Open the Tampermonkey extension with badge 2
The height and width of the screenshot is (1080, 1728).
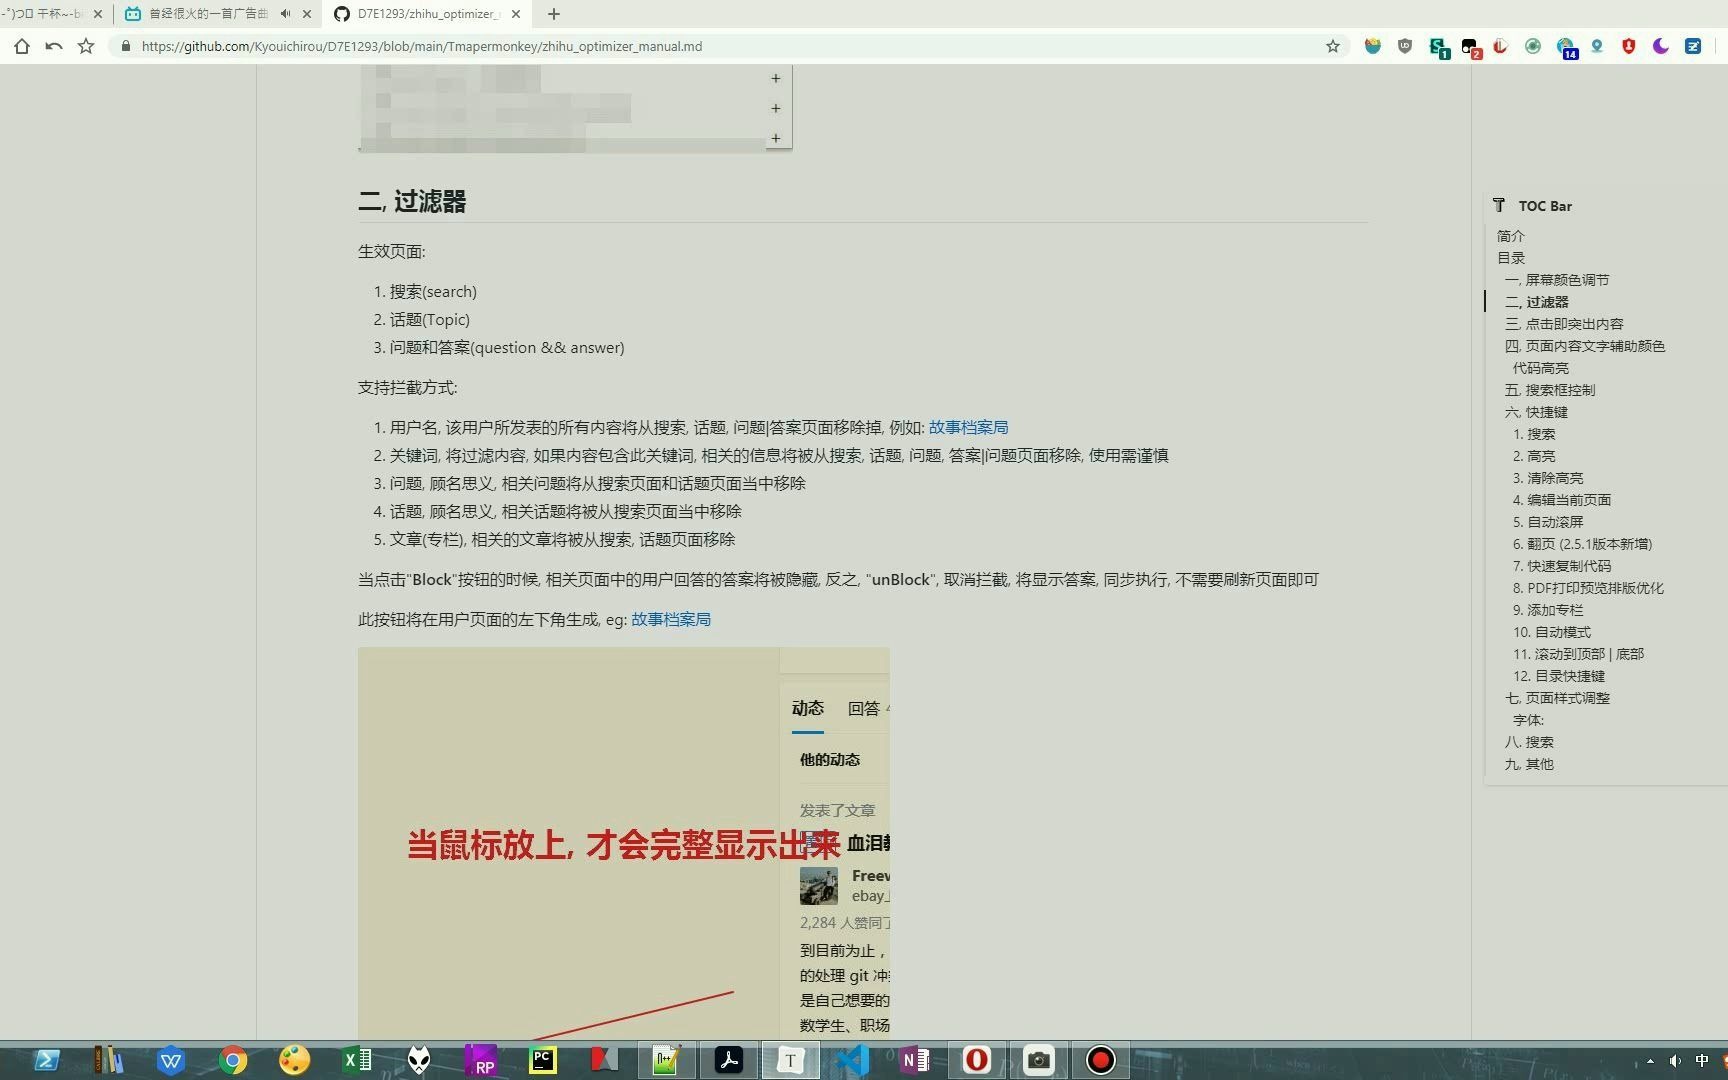[x=1470, y=47]
